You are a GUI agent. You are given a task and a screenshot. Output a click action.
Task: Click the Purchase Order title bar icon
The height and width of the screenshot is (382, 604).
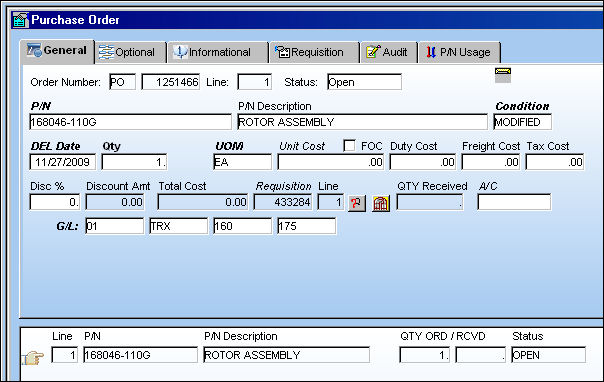(x=20, y=20)
